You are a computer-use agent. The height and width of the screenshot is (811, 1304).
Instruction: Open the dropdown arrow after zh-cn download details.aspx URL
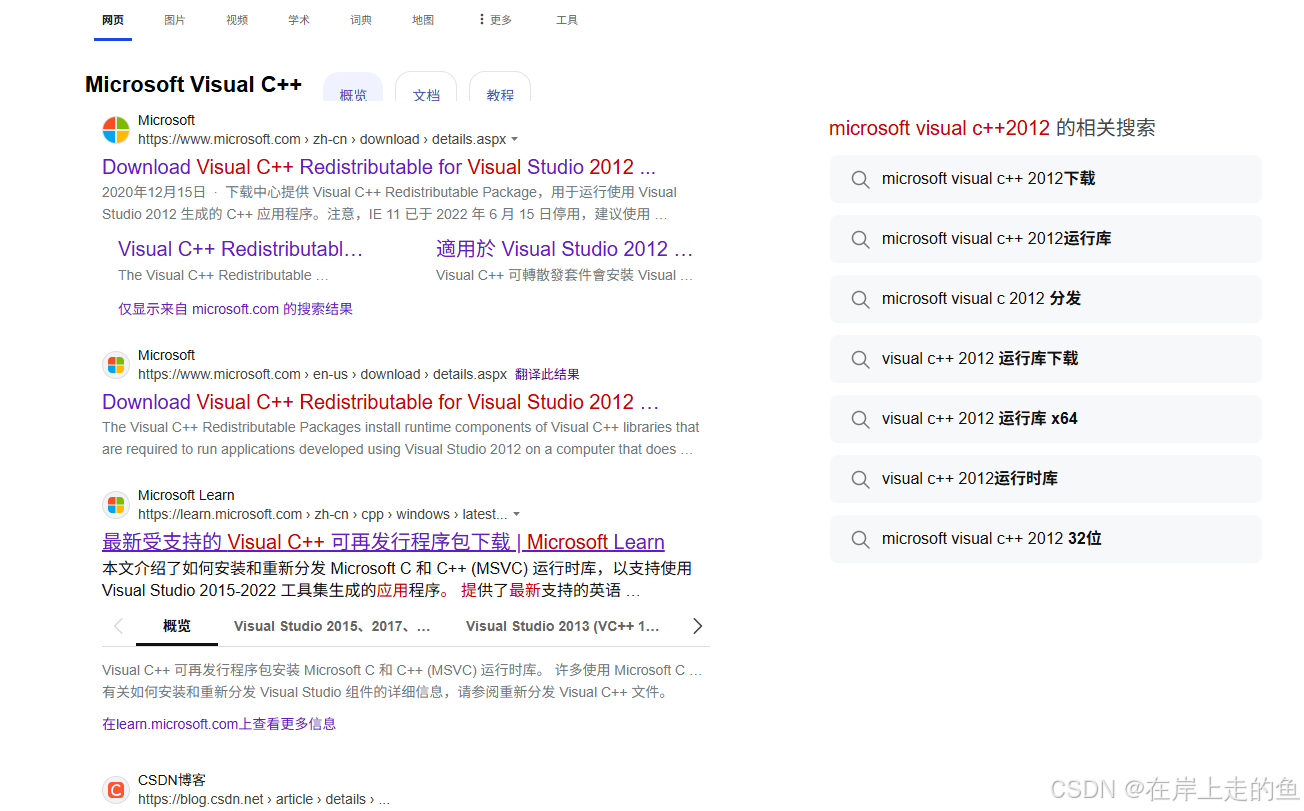pyautogui.click(x=515, y=139)
